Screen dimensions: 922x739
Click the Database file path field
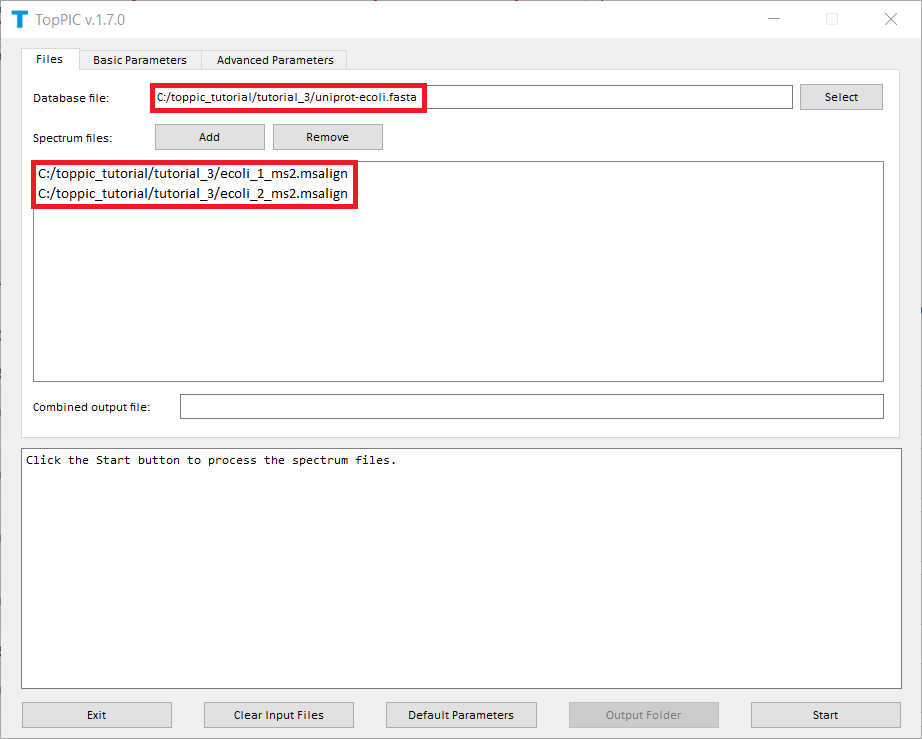[x=472, y=97]
